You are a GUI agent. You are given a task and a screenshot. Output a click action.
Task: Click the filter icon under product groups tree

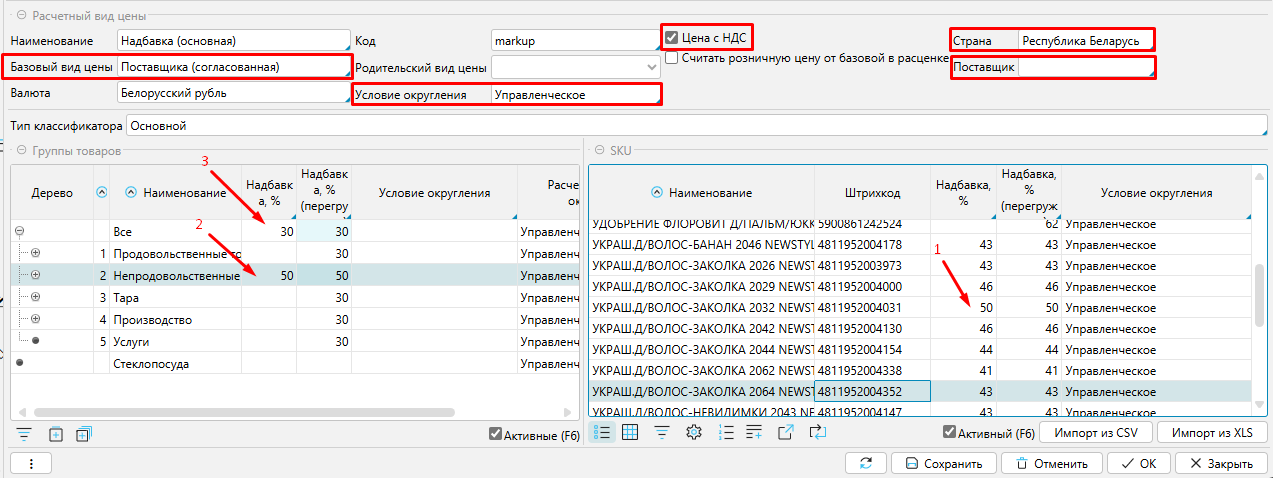(x=24, y=434)
